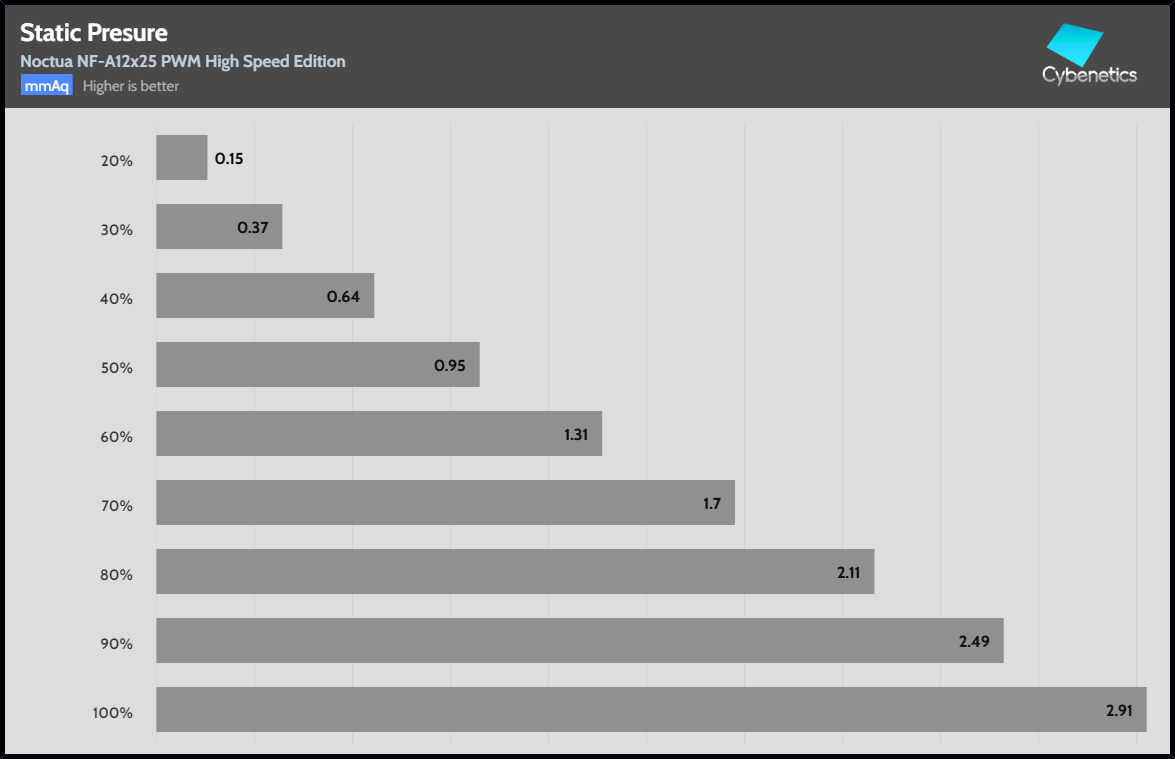
Task: Click the short 20% bar
Action: [182, 158]
